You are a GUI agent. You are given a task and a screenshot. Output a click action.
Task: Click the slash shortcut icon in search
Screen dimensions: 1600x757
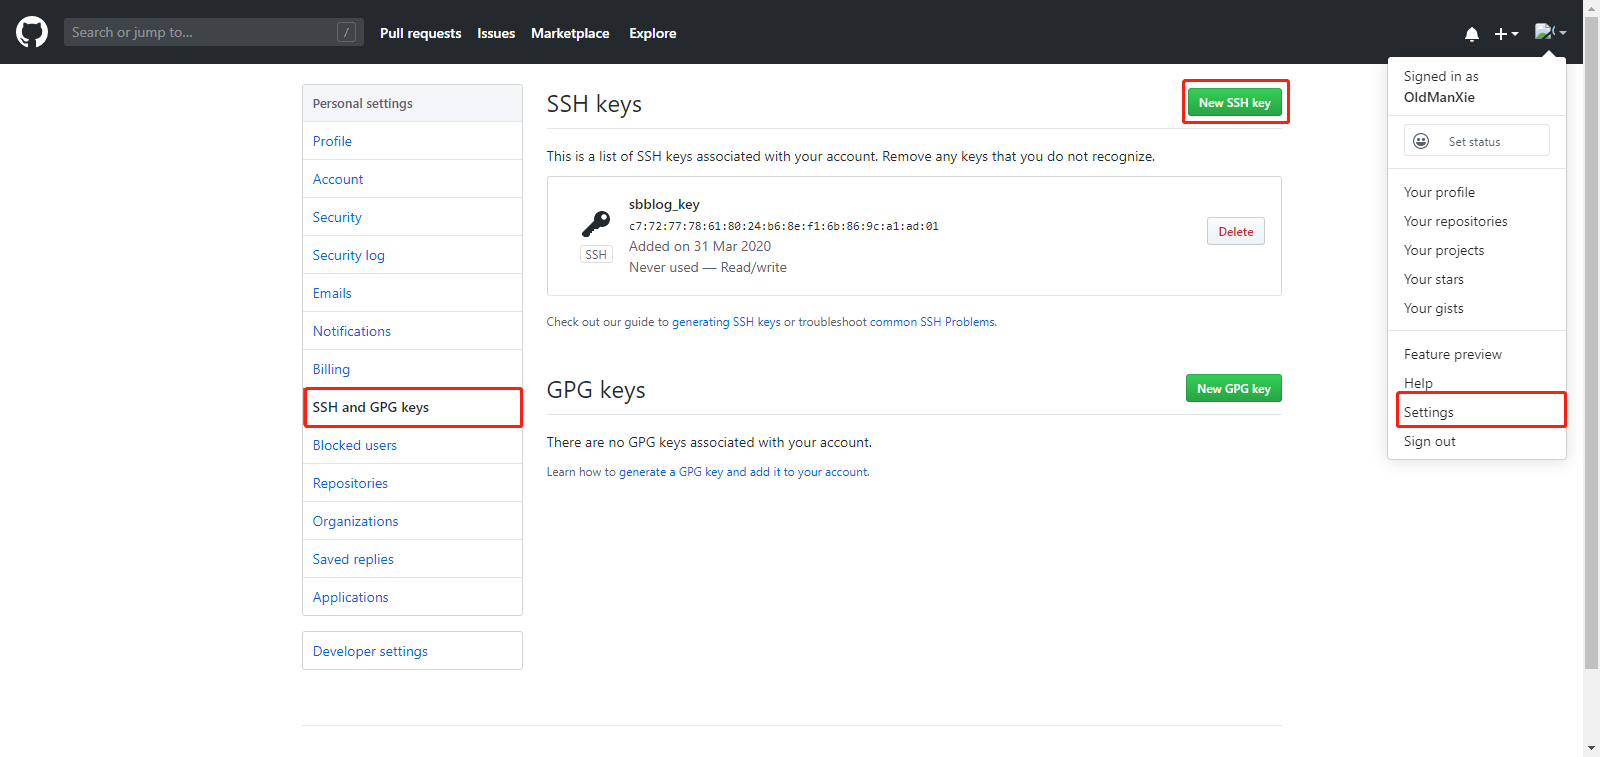pos(346,32)
